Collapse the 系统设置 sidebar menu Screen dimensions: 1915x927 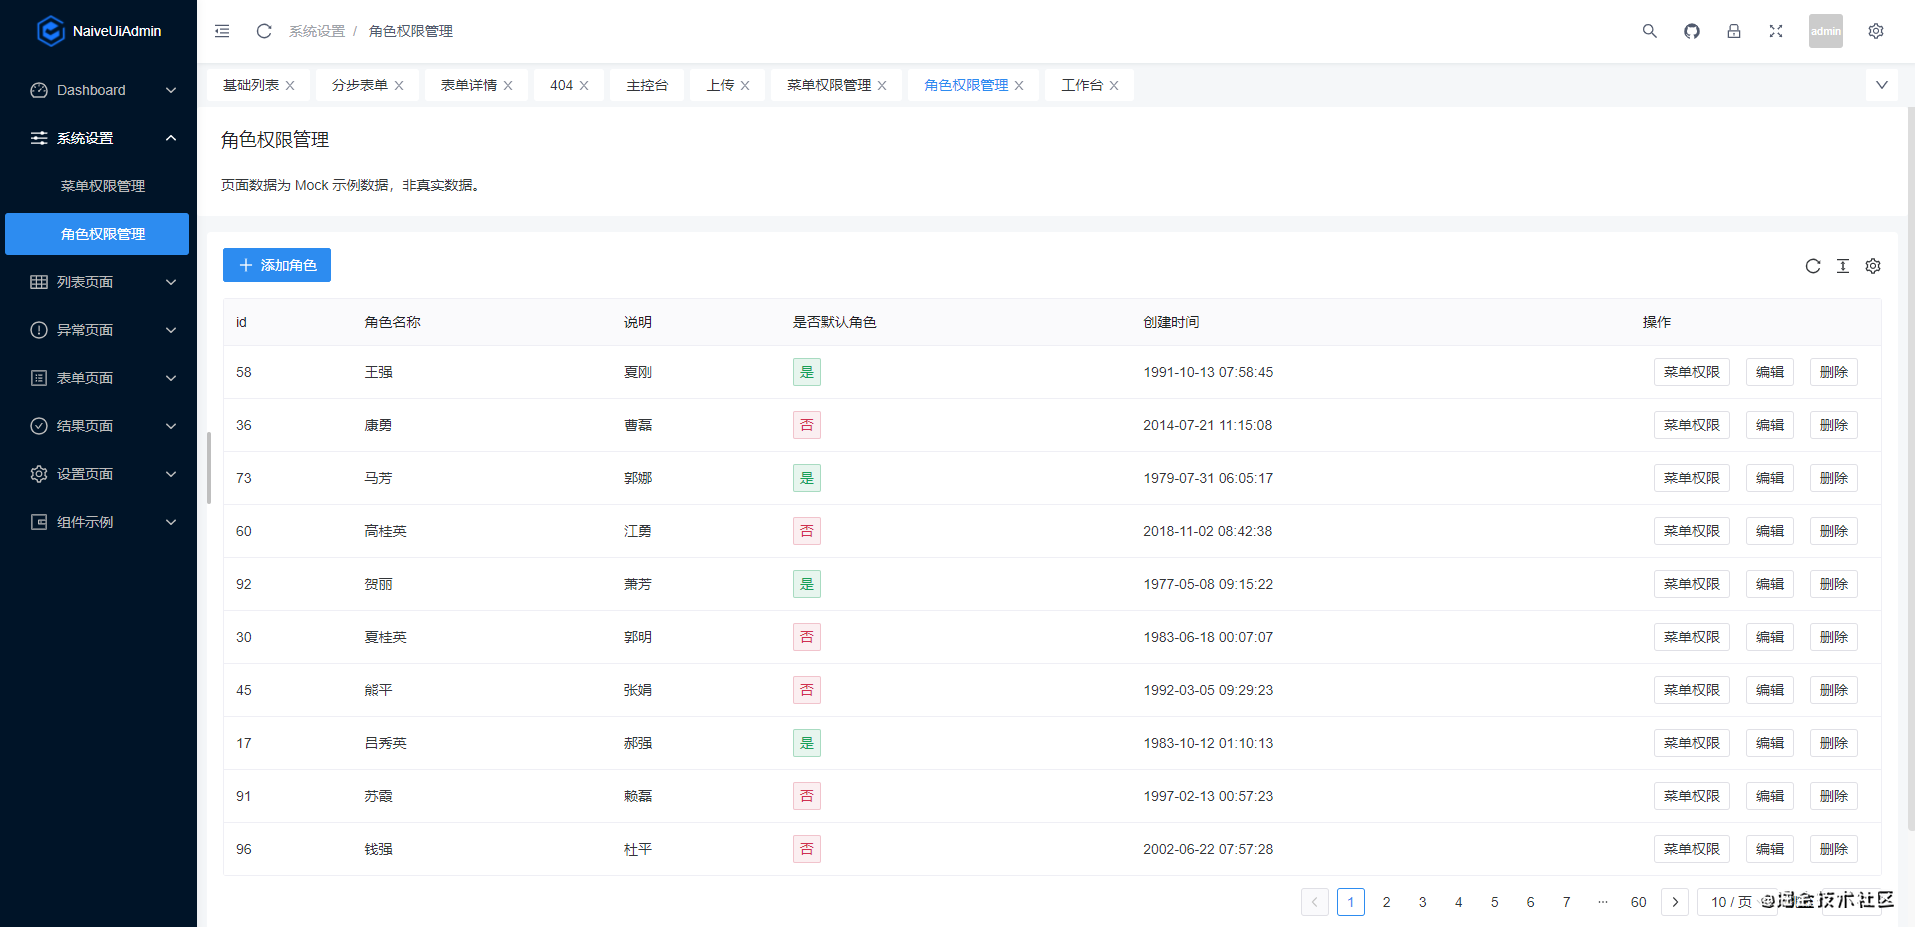pos(98,138)
